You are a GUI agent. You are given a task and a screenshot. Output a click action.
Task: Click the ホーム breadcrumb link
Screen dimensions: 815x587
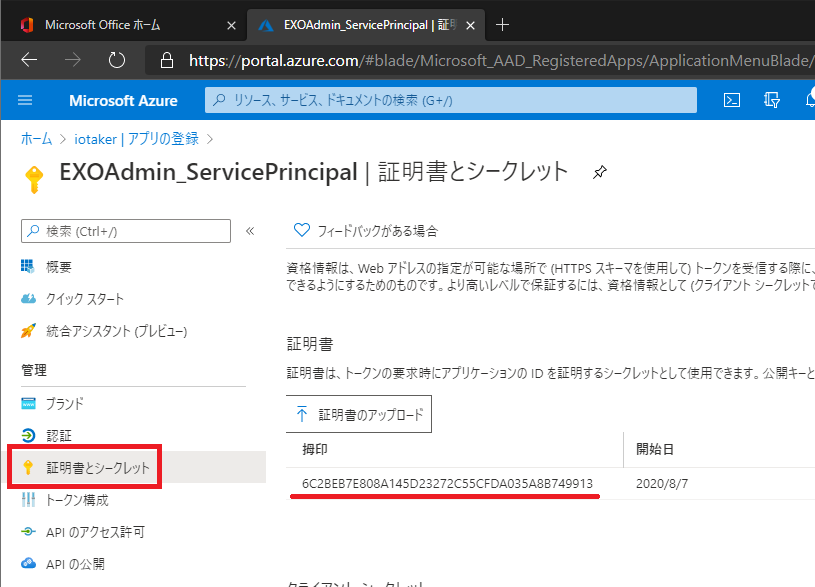coord(36,138)
